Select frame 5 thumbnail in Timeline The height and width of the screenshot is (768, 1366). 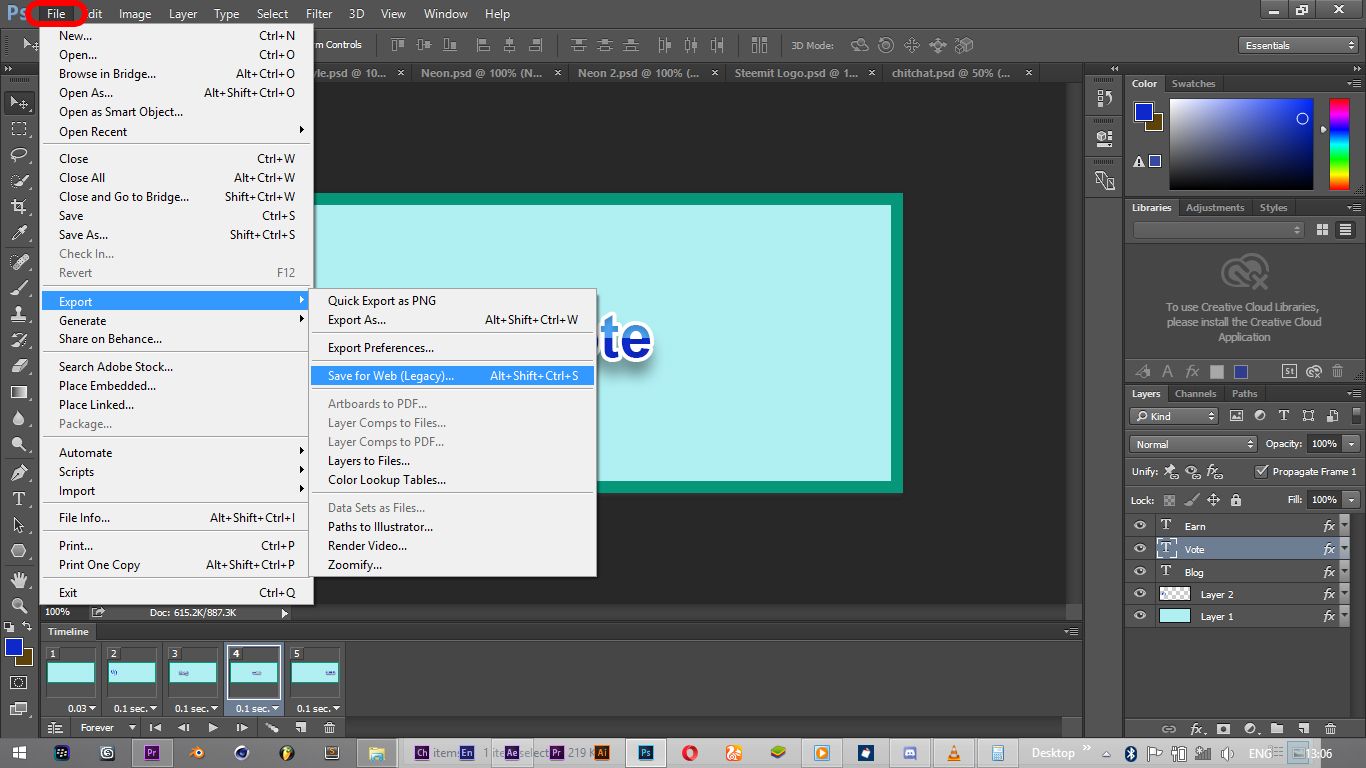tap(316, 672)
